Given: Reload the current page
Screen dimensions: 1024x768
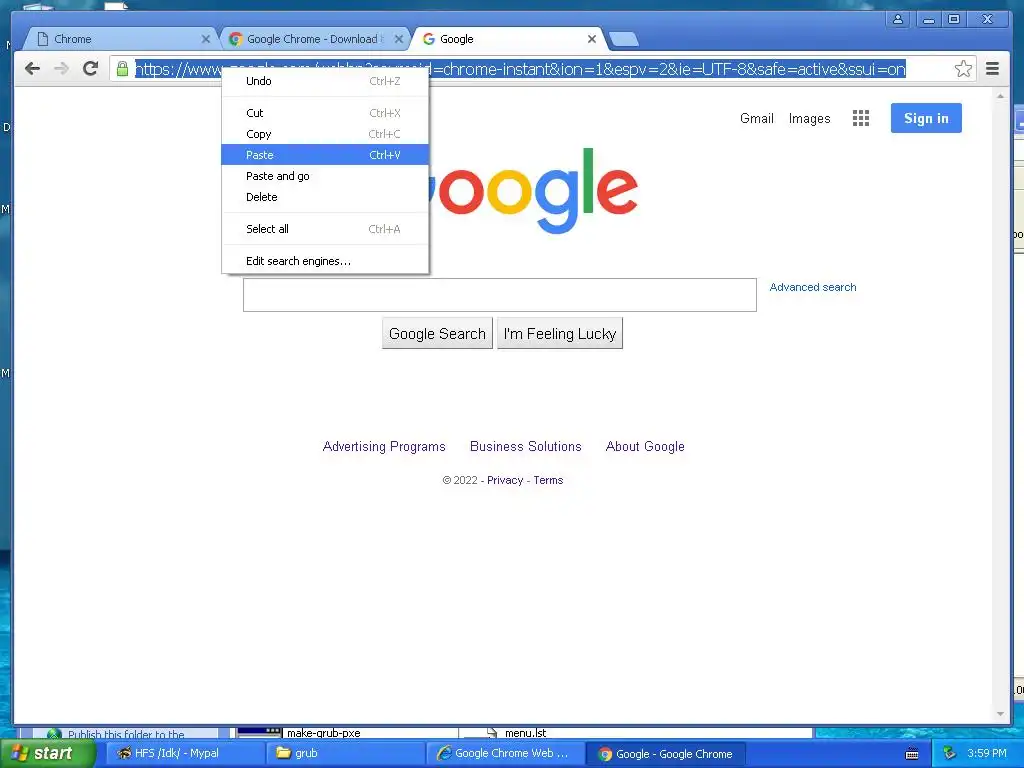Looking at the screenshot, I should [90, 69].
